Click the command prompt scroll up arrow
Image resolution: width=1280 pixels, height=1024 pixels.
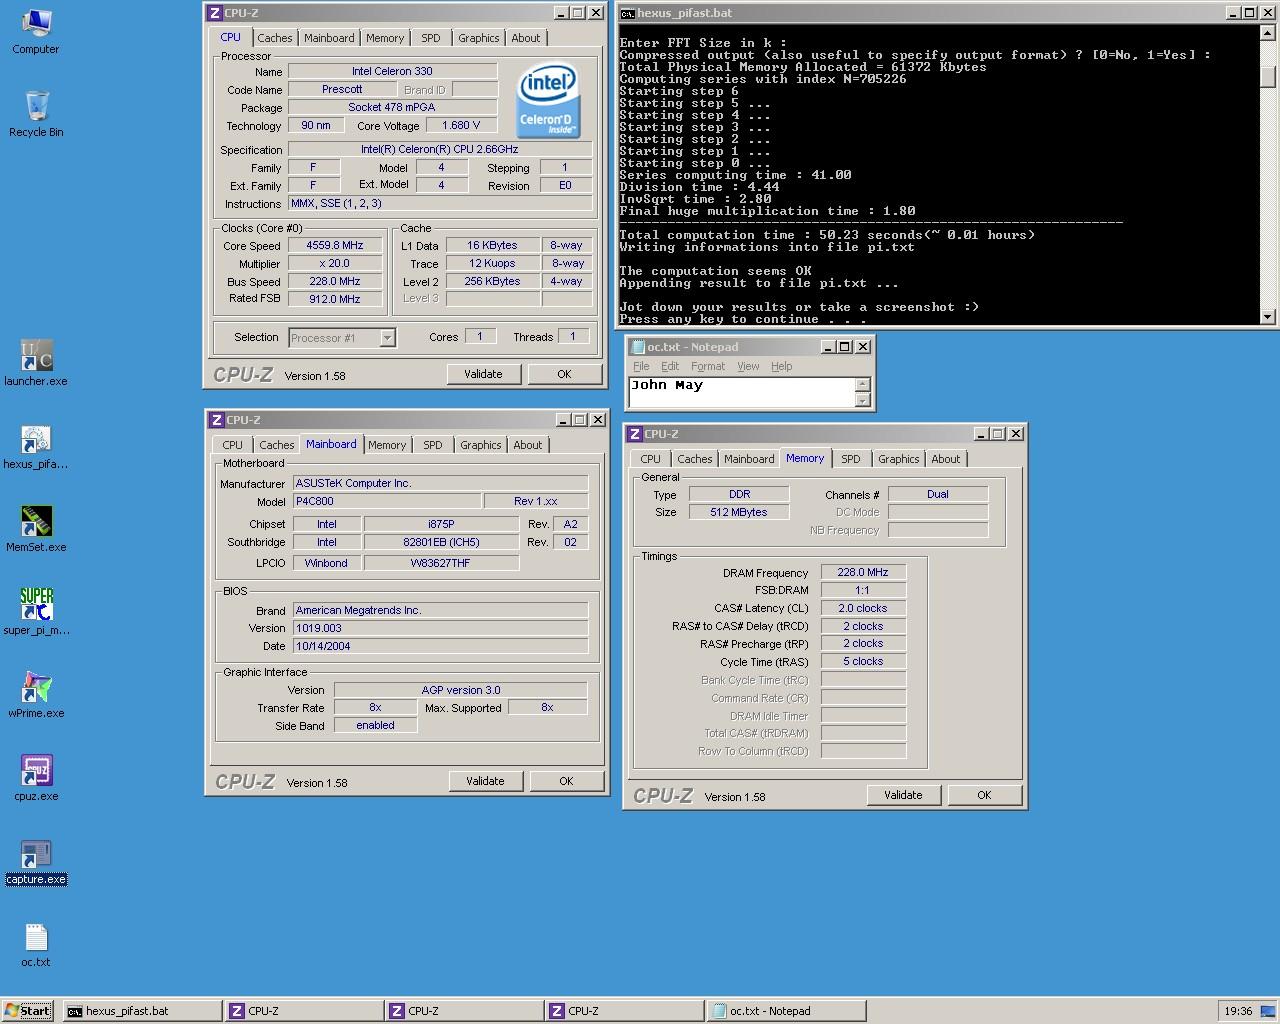coord(1267,33)
